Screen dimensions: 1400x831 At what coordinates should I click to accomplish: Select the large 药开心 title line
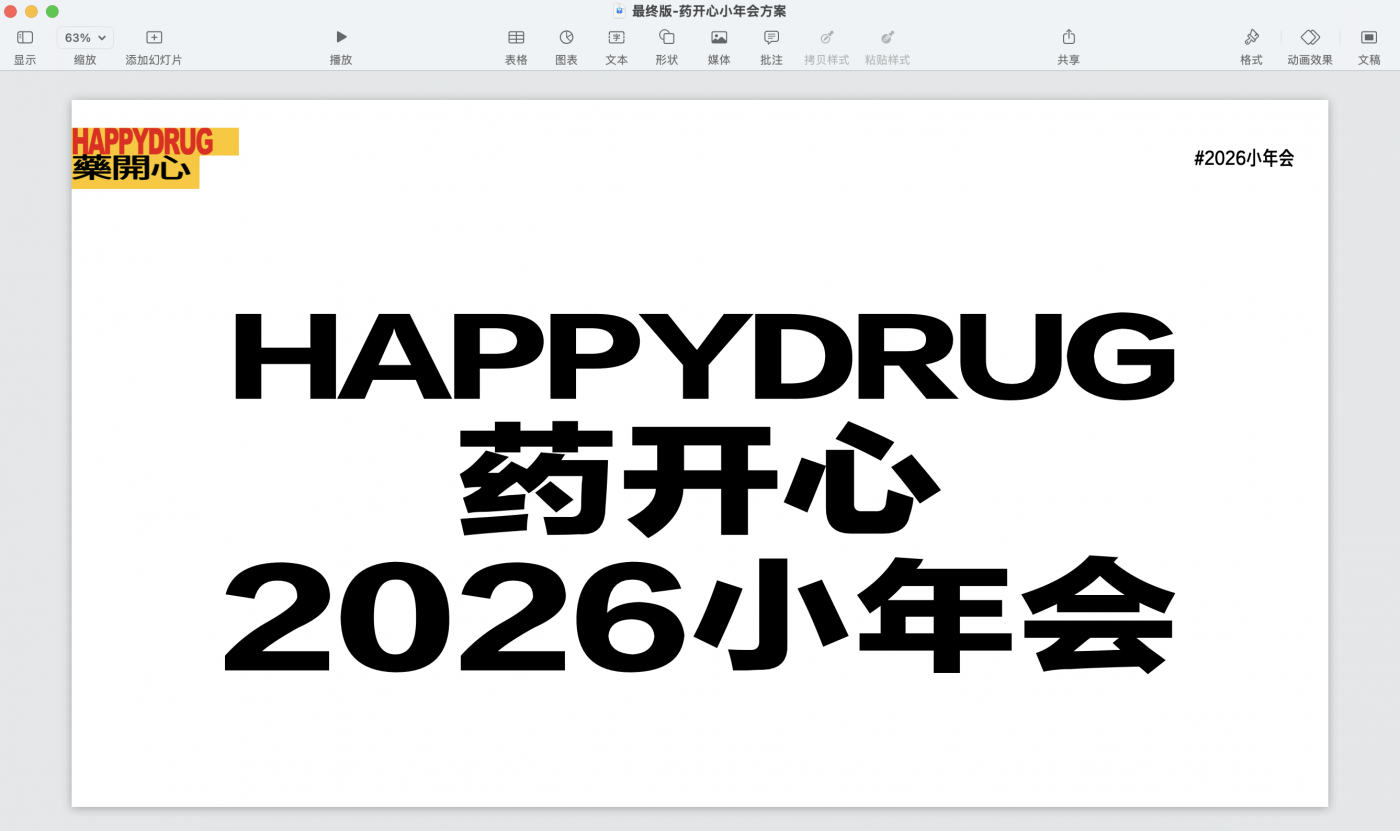click(x=700, y=478)
